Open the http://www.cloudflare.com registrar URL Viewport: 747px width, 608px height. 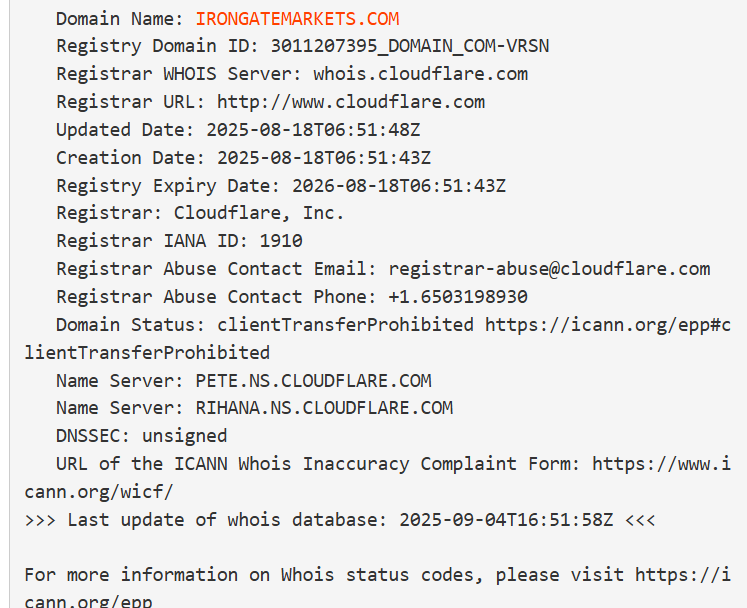click(351, 102)
